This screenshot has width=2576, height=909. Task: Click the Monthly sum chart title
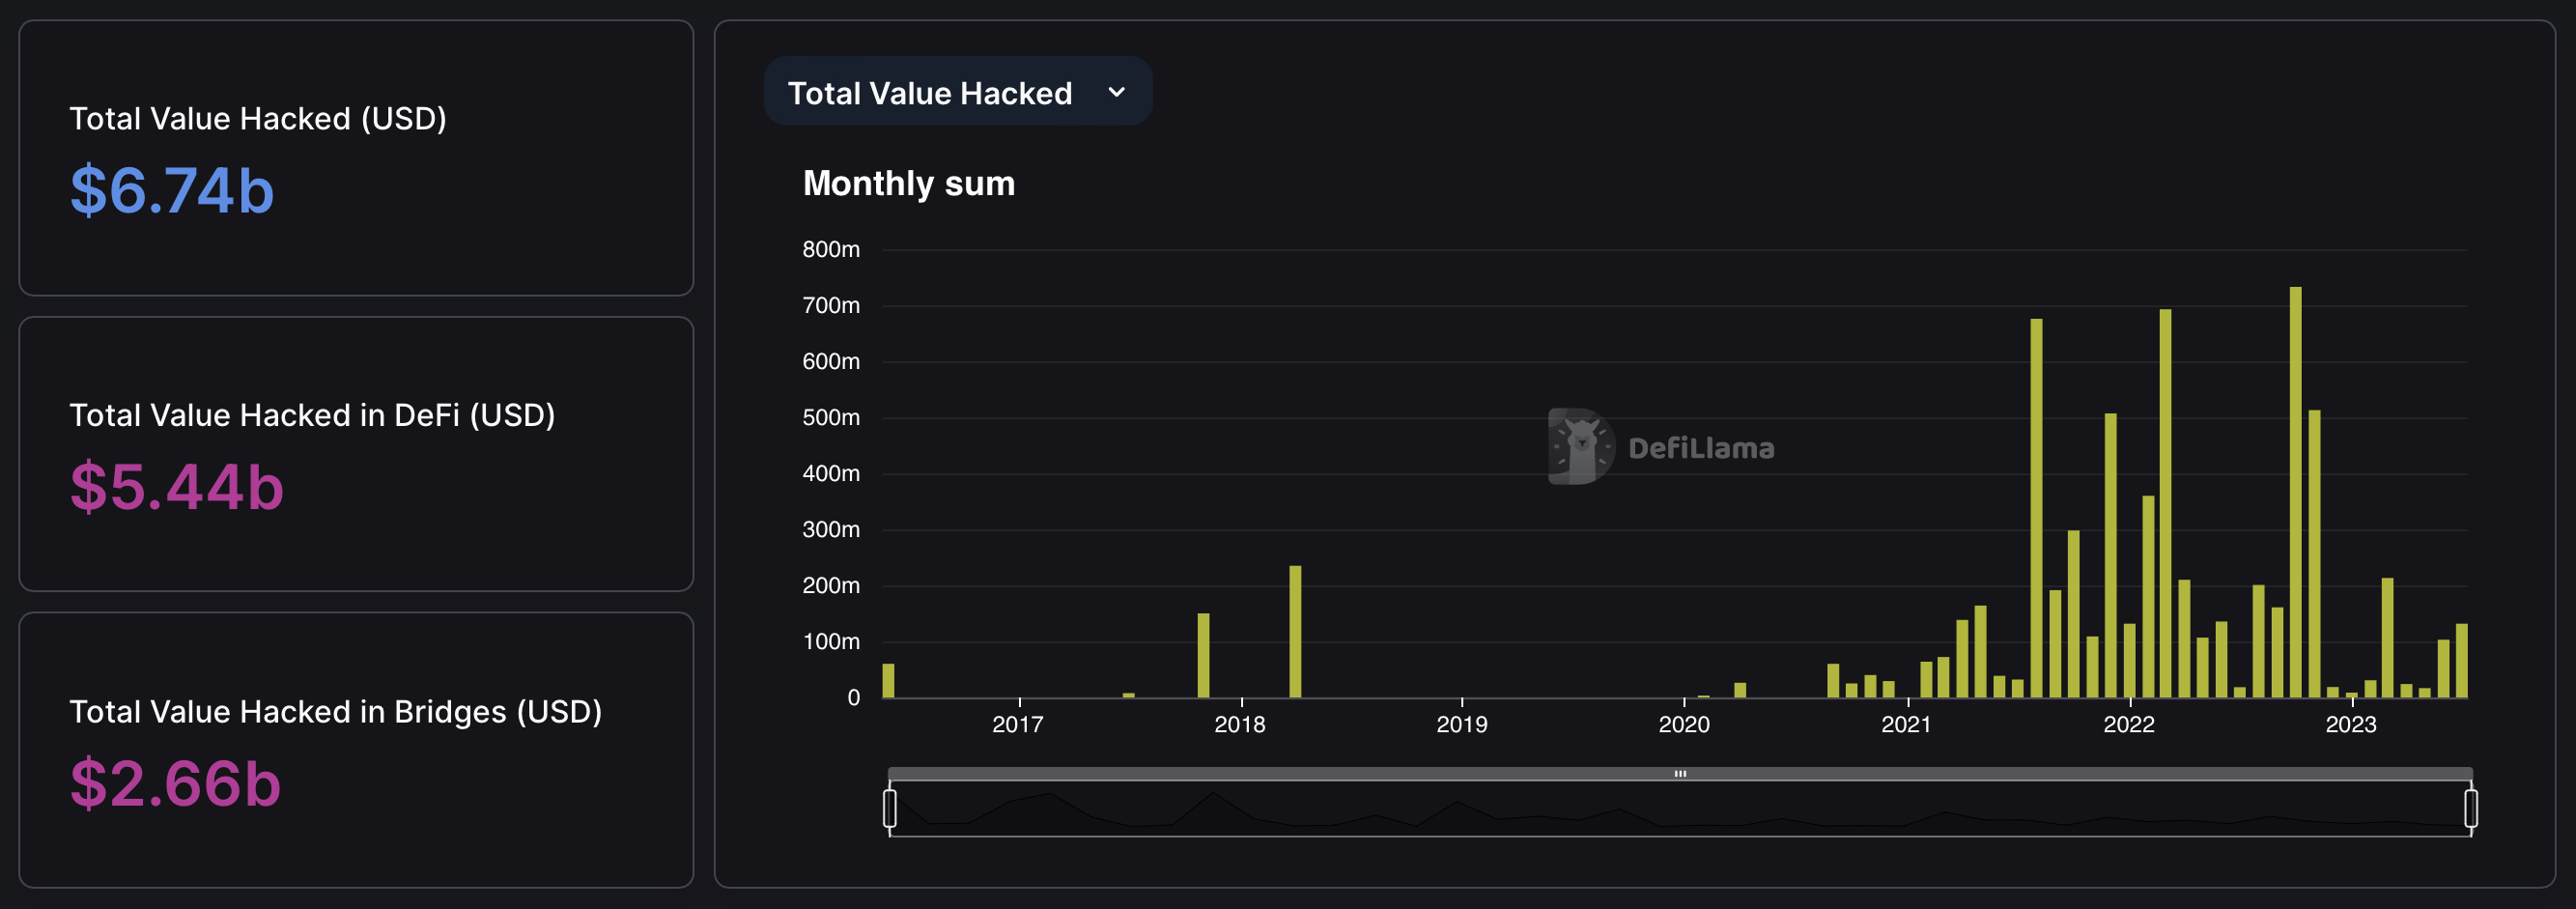coord(909,184)
